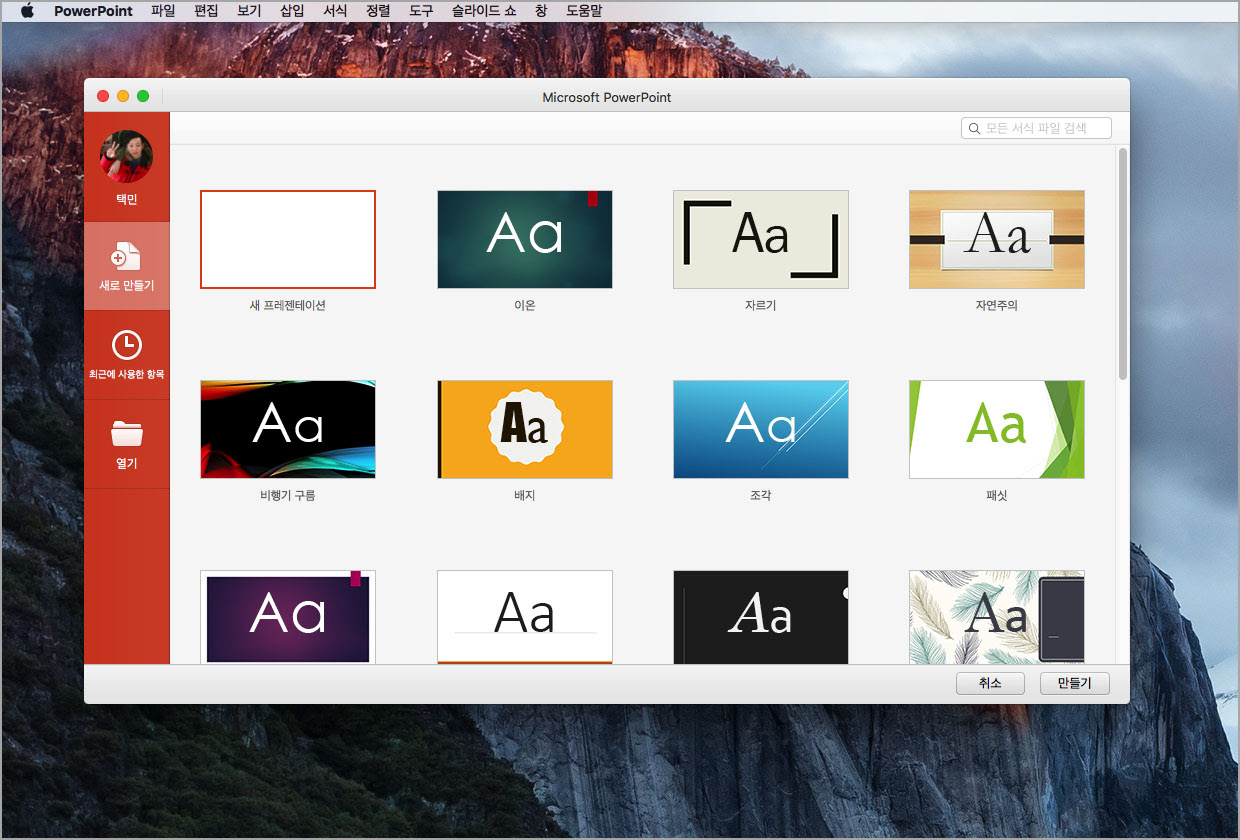
Task: Open the 파일 menu
Action: click(162, 11)
